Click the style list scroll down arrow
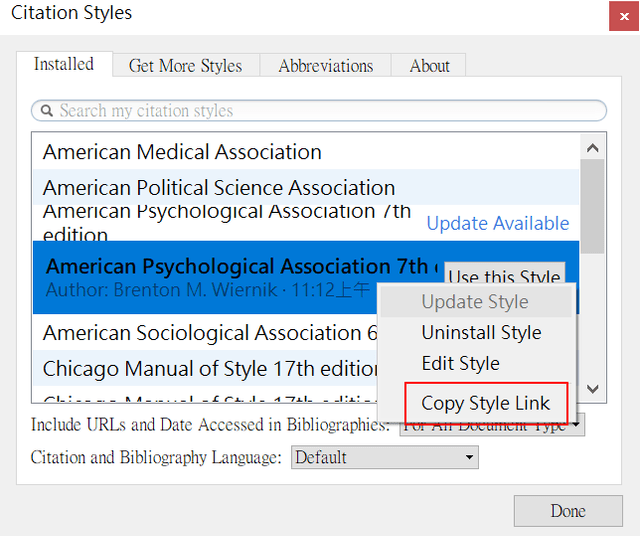640x536 pixels. tap(593, 389)
